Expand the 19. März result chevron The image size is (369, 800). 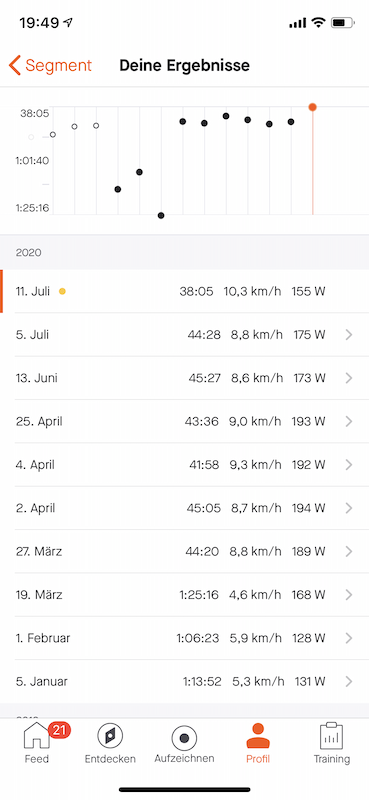(x=349, y=595)
